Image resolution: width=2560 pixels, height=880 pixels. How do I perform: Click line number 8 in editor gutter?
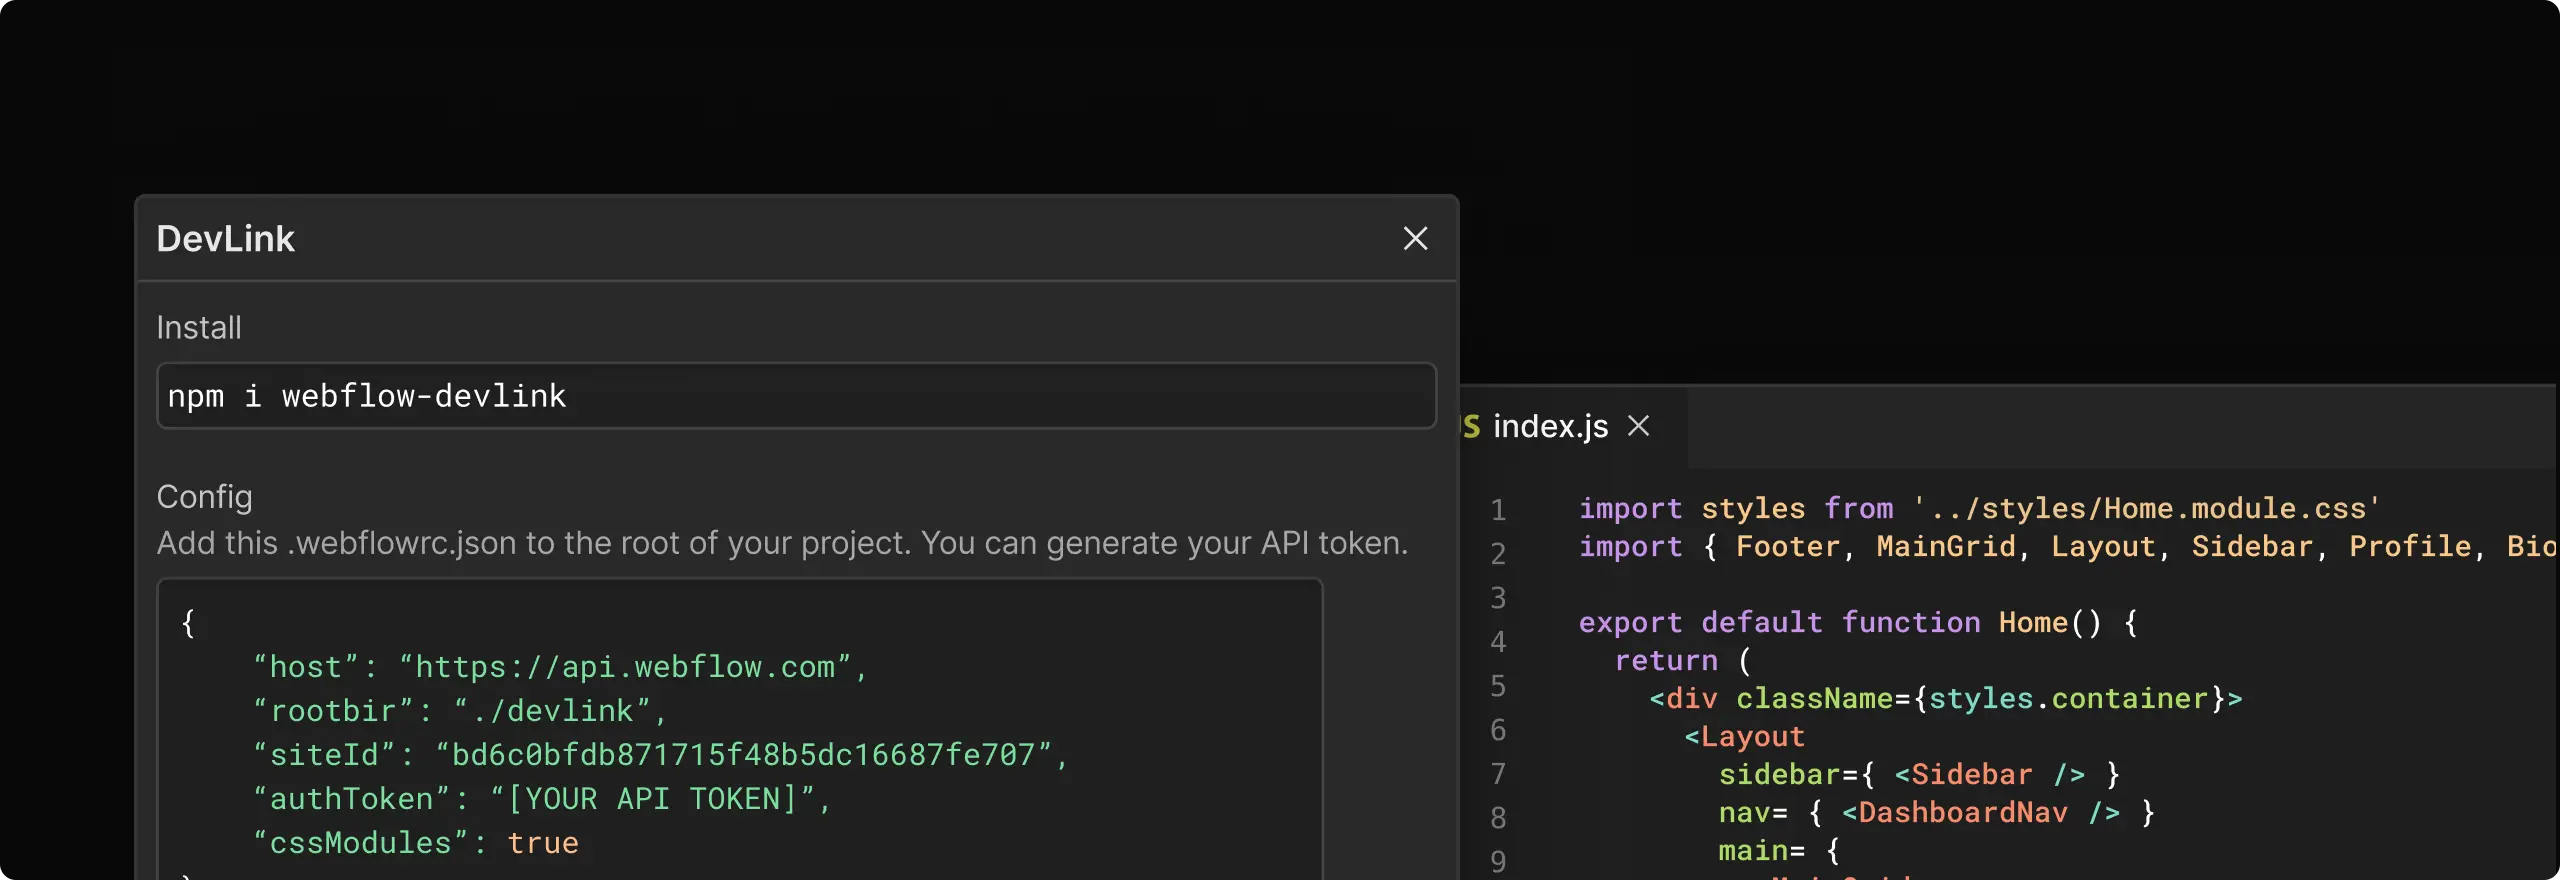(1498, 818)
